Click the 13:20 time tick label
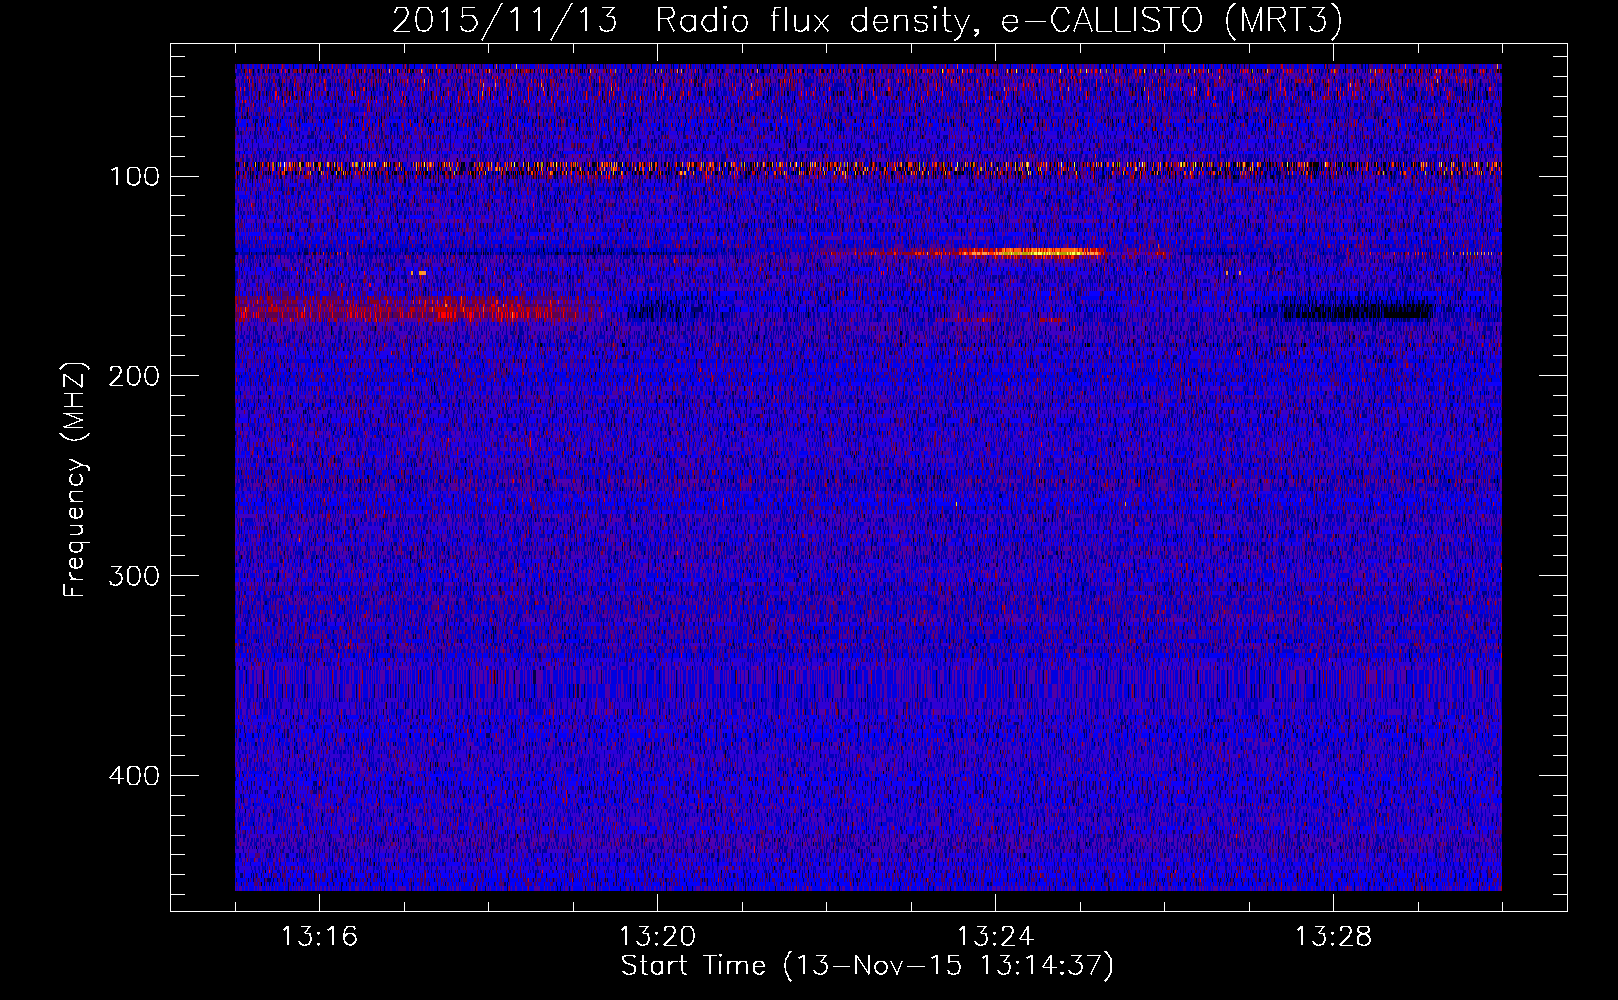Viewport: 1618px width, 1000px height. [x=657, y=937]
